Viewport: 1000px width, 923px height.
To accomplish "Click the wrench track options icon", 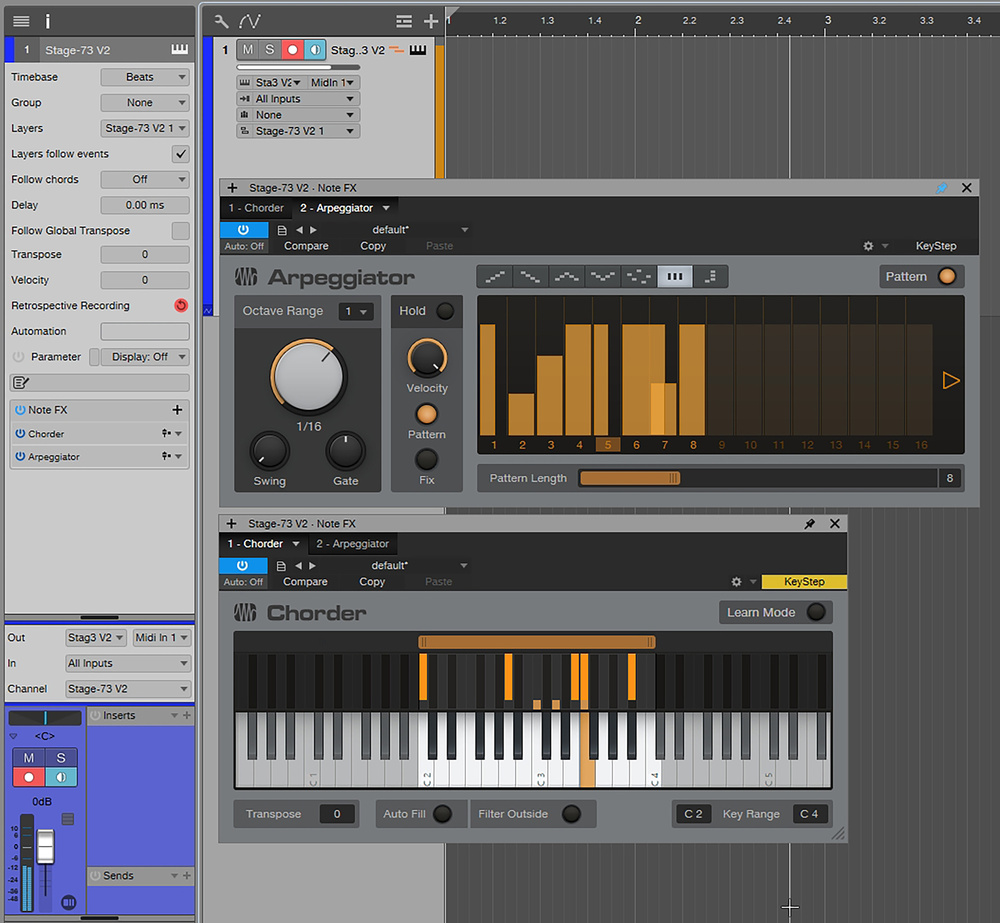I will point(221,20).
